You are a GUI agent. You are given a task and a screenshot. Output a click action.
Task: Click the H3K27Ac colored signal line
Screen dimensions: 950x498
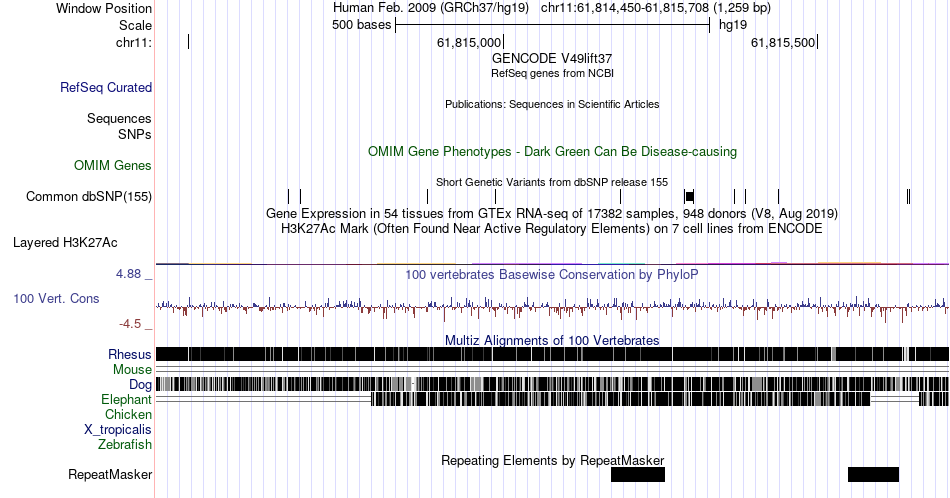[x=553, y=264]
